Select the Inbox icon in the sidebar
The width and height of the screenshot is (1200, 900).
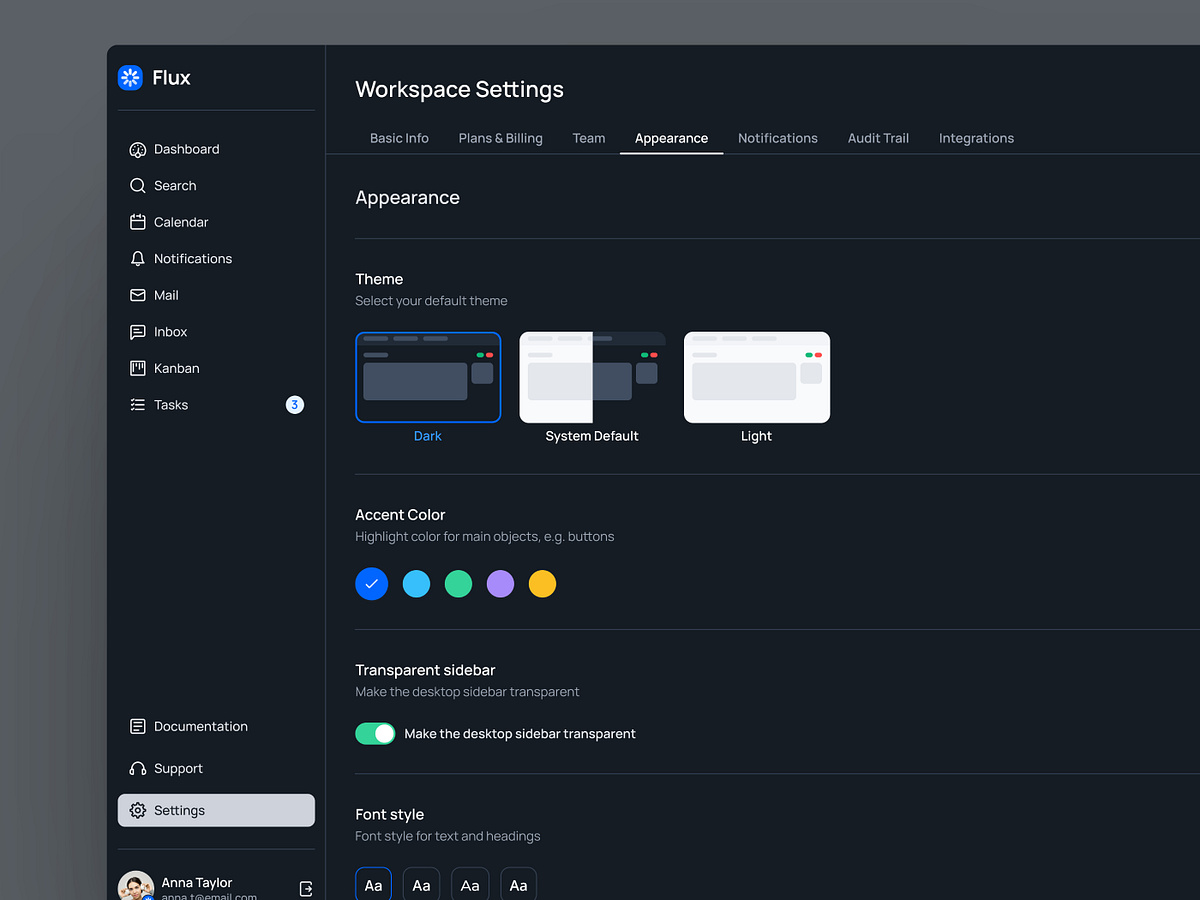click(137, 331)
